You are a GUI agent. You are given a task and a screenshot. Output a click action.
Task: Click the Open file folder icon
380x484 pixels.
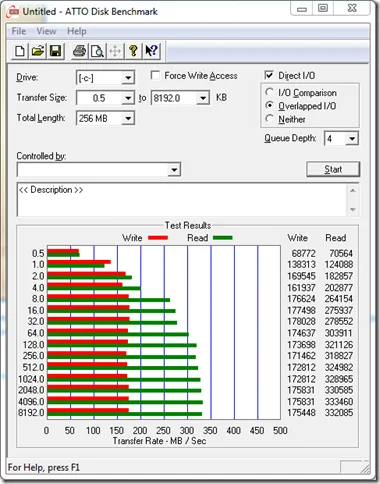tap(38, 51)
